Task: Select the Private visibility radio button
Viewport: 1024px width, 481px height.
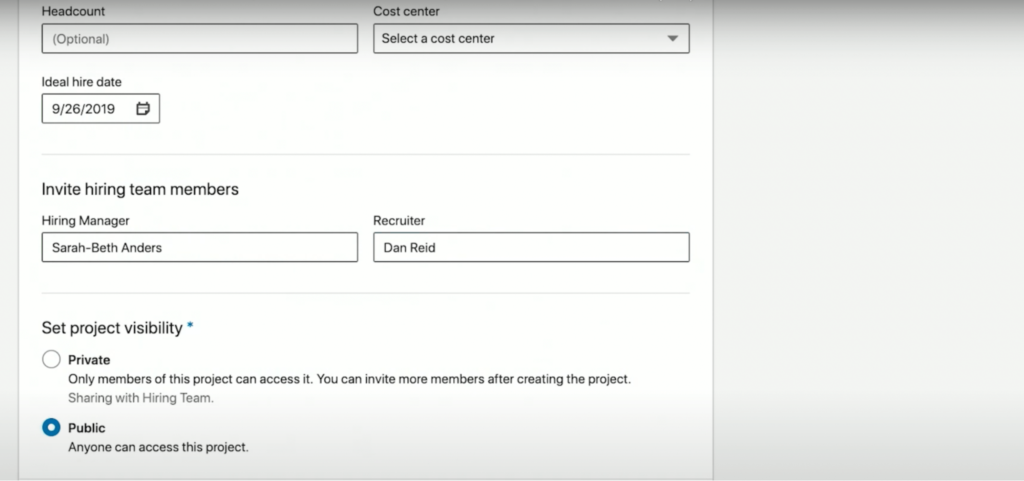Action: point(51,360)
